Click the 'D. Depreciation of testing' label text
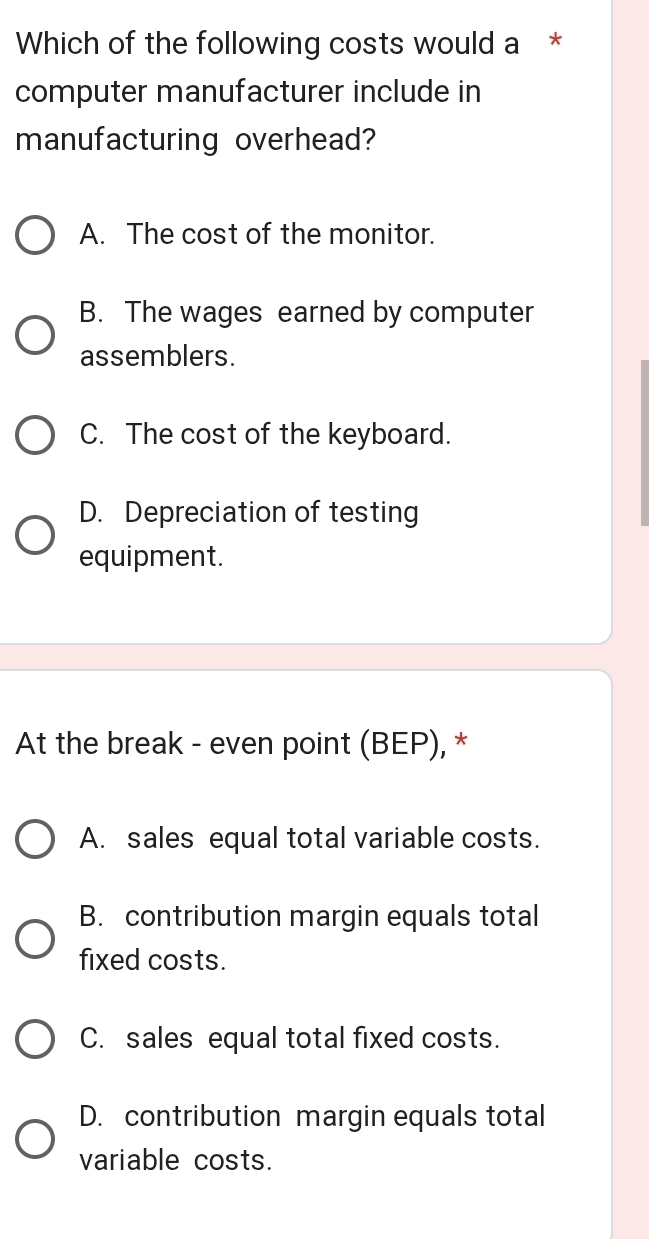Viewport: 649px width, 1239px height. tap(249, 513)
